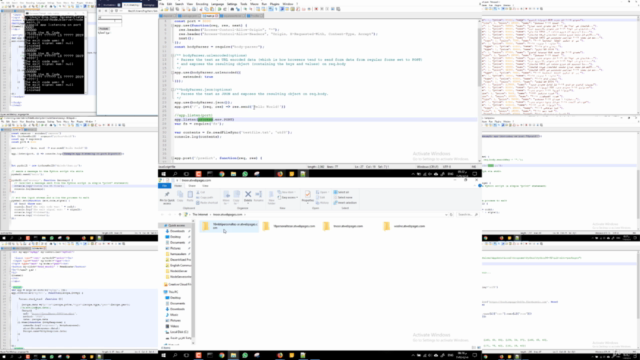Click Select all in Explorer ribbon
This screenshot has width=640, height=360.
click(341, 192)
